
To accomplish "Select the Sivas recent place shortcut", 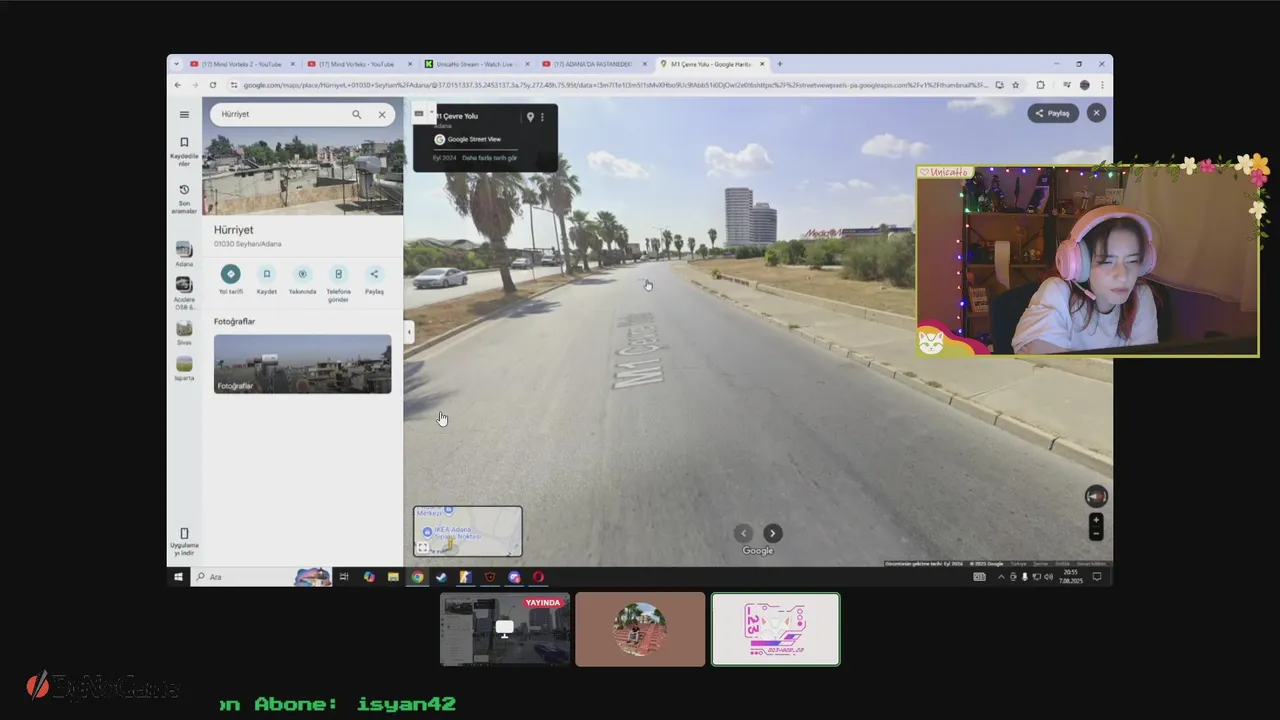I will [184, 333].
